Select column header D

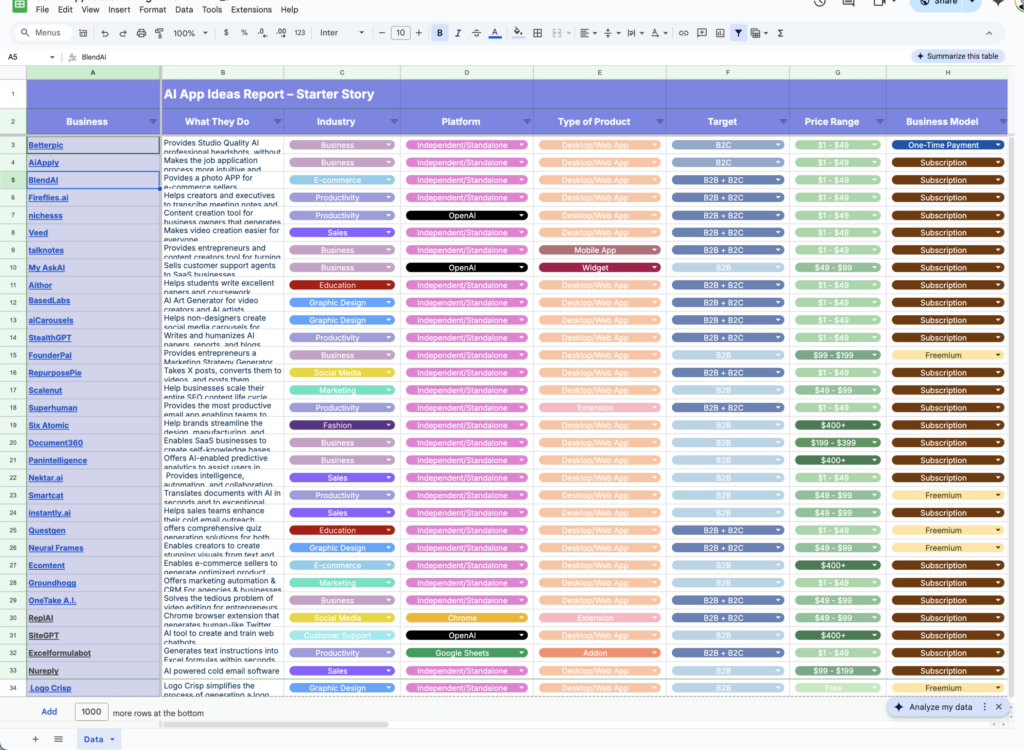coord(466,73)
